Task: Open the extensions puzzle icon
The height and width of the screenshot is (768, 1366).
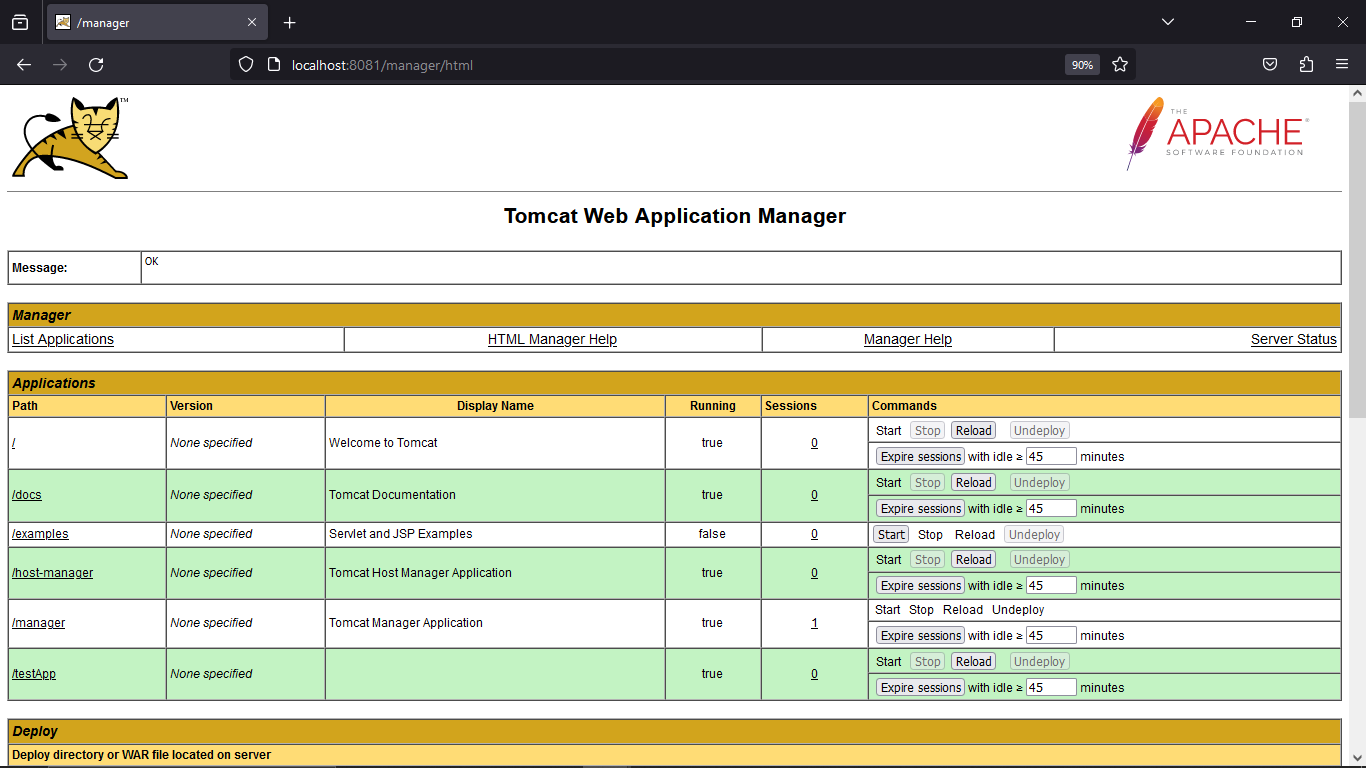Action: (x=1306, y=65)
